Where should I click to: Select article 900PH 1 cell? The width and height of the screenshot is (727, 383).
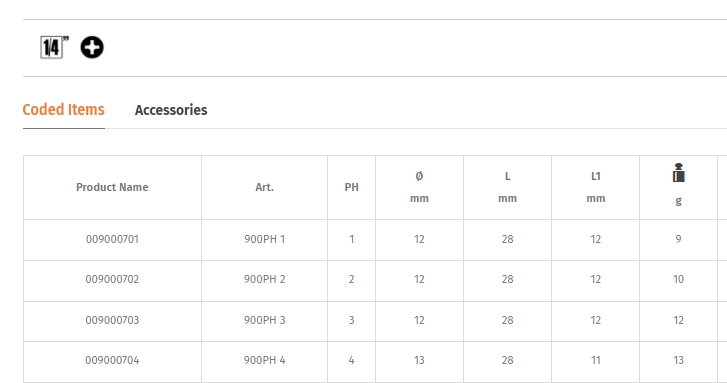(264, 239)
